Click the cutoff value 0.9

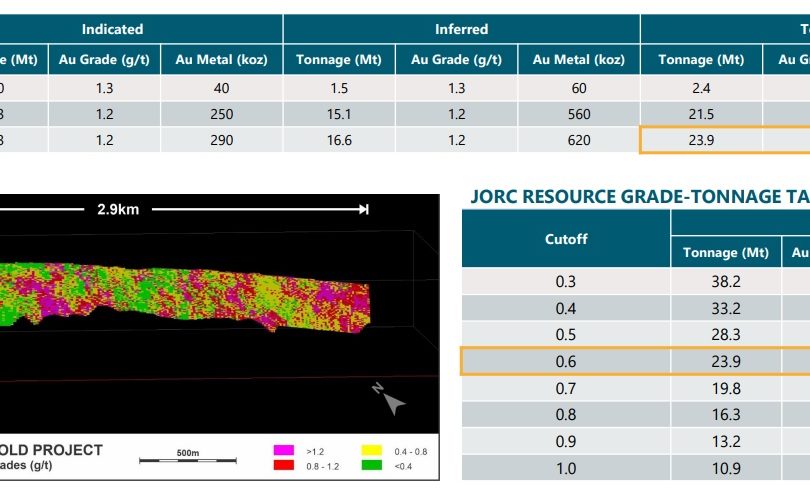(x=566, y=441)
